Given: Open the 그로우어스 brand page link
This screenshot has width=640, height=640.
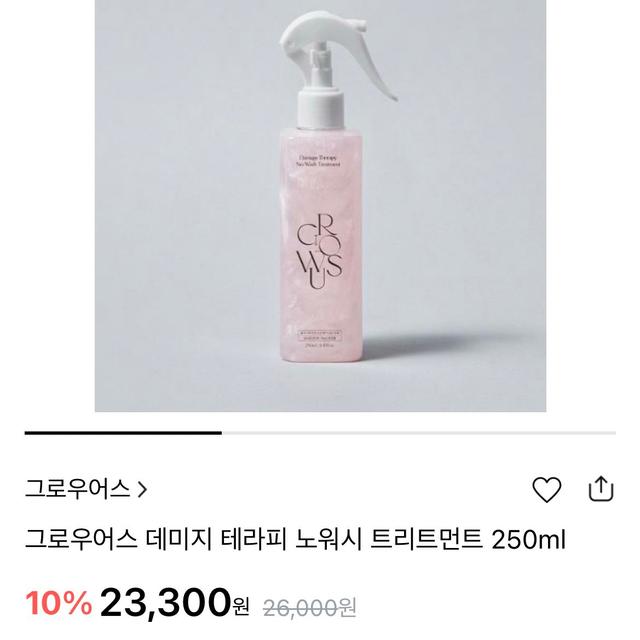Looking at the screenshot, I should tap(86, 489).
